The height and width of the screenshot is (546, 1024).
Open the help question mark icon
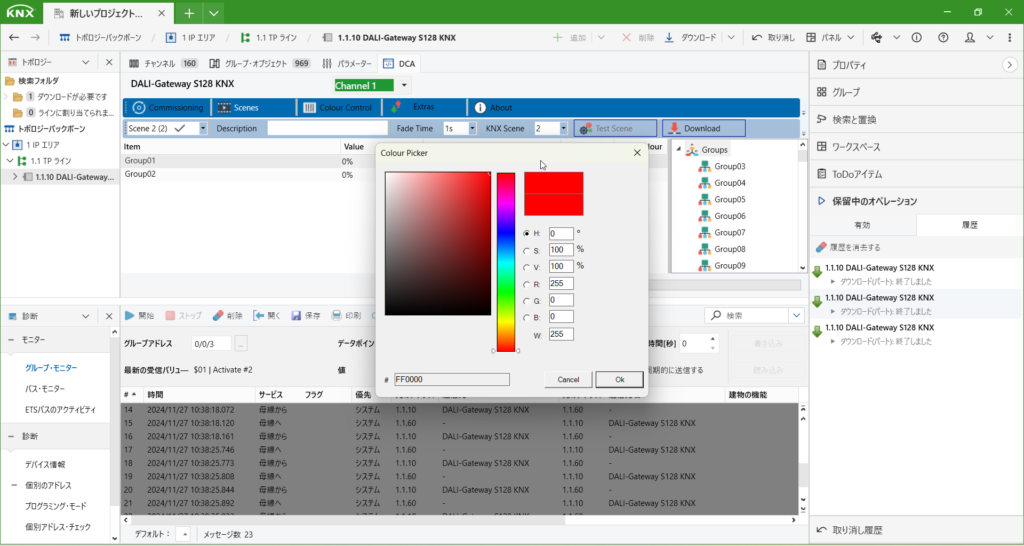[x=942, y=38]
